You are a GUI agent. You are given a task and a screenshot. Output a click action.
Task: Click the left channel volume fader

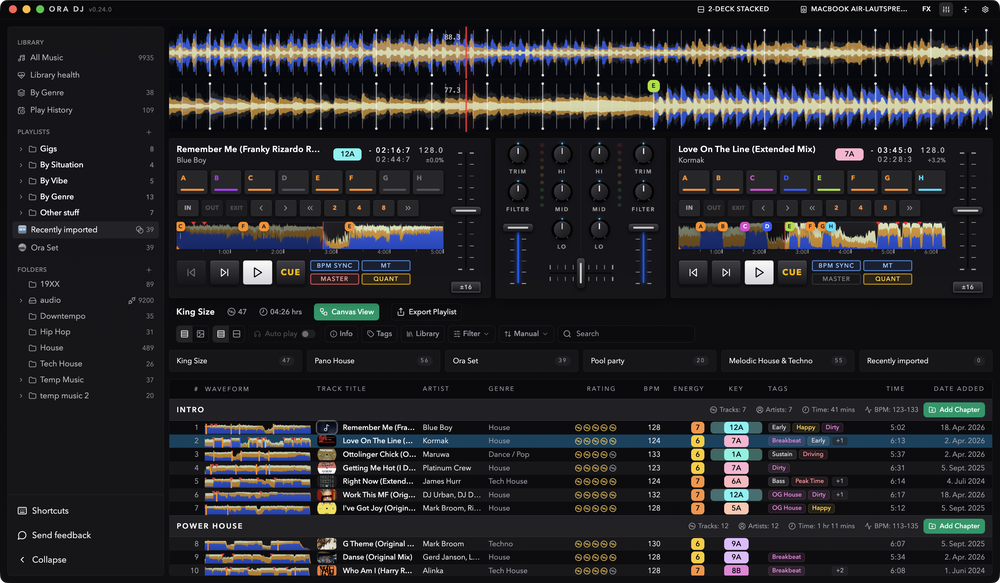(517, 227)
